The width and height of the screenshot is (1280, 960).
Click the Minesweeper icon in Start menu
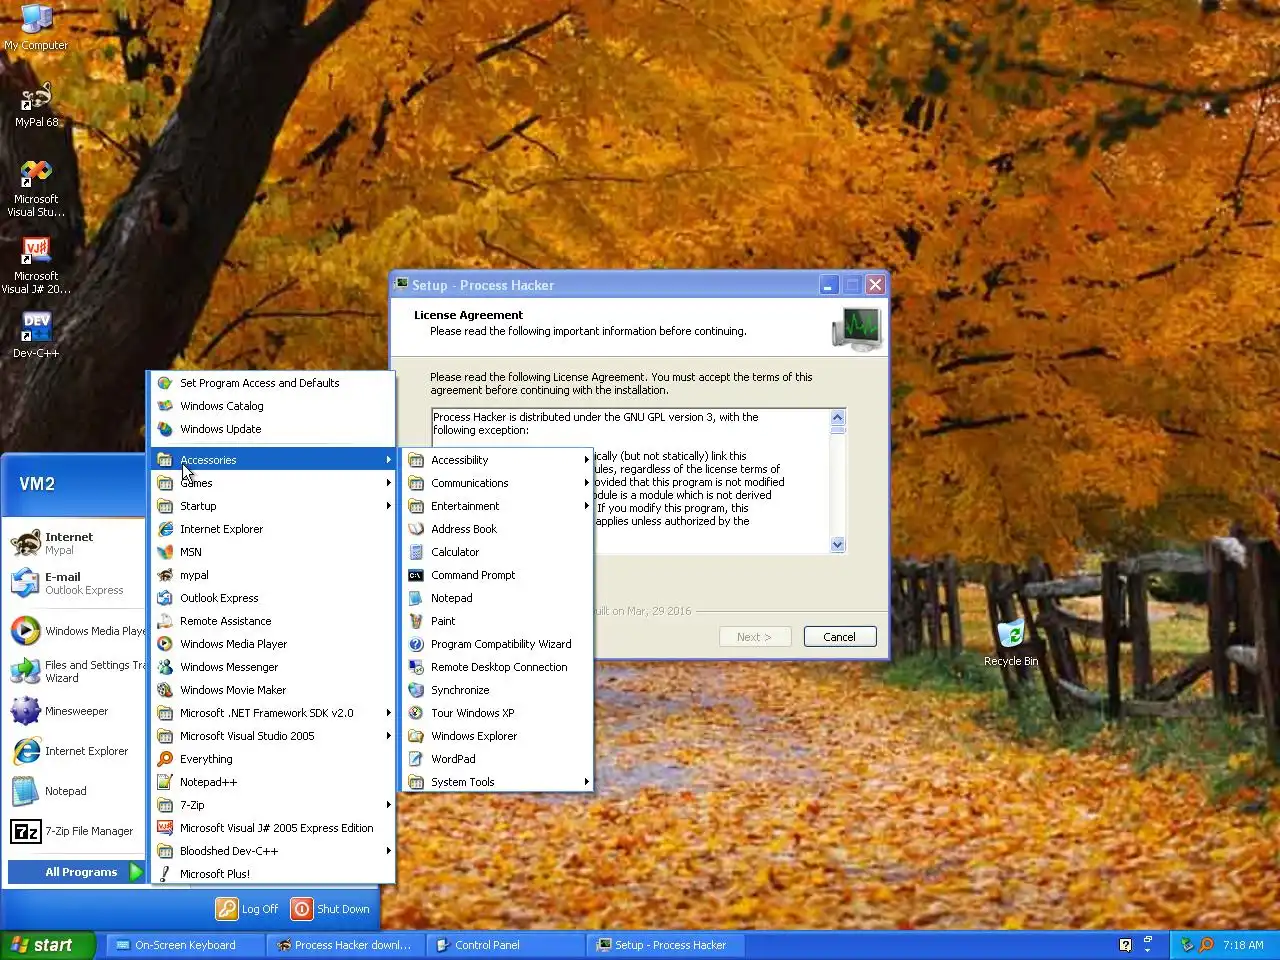click(25, 711)
